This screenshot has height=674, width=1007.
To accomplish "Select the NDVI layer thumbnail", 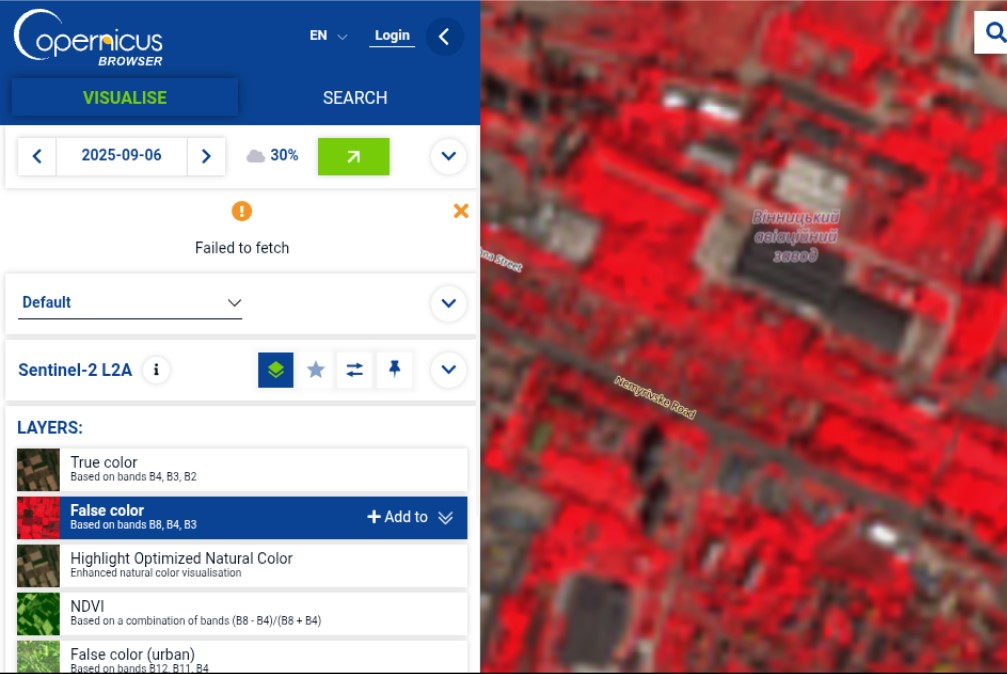I will (x=38, y=613).
